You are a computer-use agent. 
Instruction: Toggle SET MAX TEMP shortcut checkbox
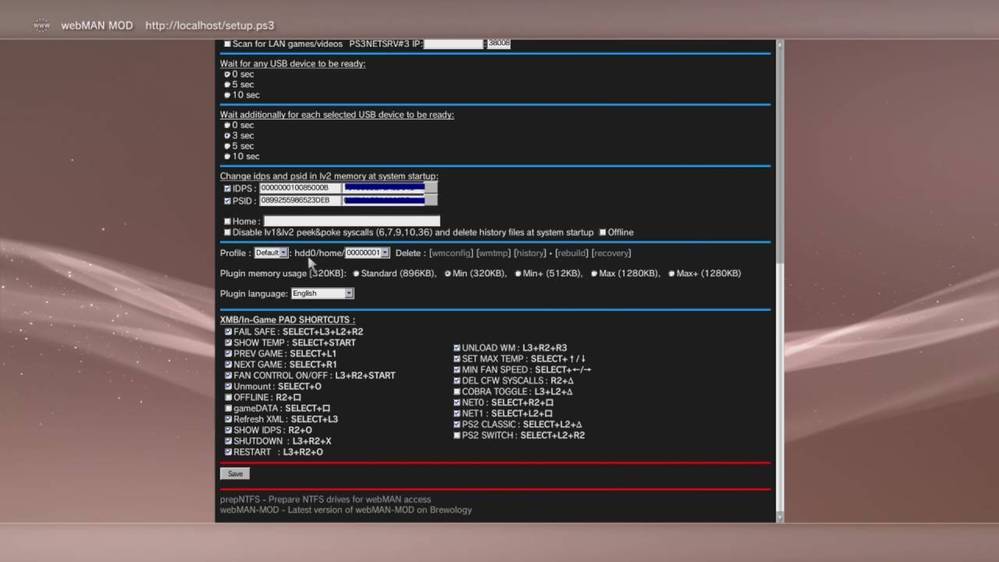(x=457, y=359)
